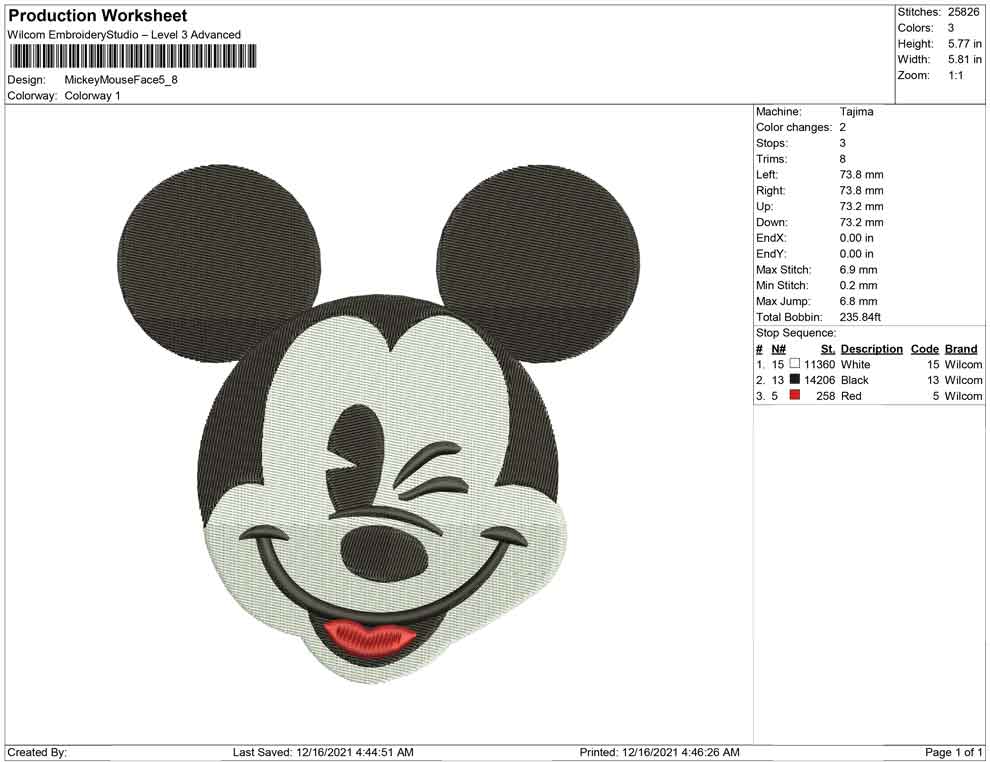This screenshot has width=990, height=762.
Task: Click the Mickey Mouse embroidery design preview
Action: pyautogui.click(x=379, y=424)
